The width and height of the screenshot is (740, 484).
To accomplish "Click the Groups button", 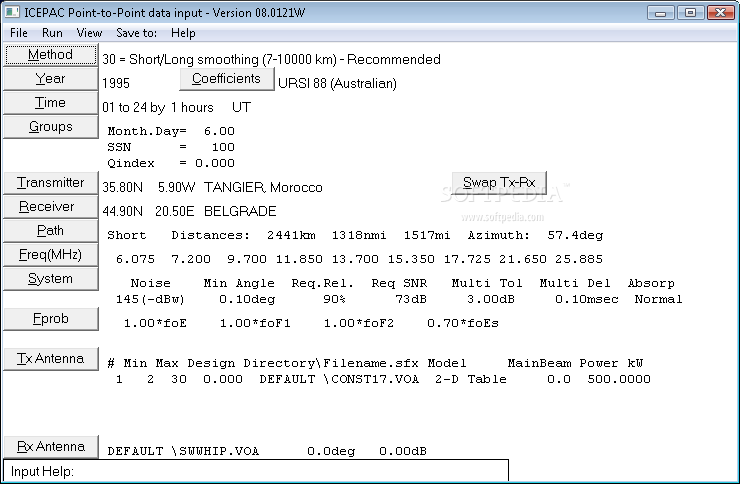I will (50, 127).
